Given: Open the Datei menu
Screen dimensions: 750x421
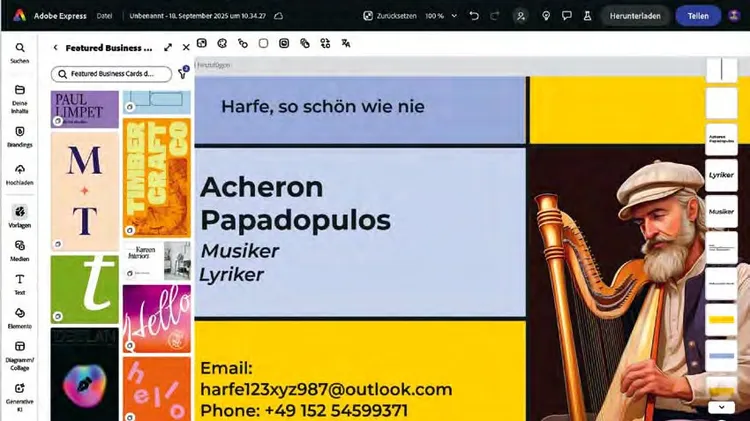Looking at the screenshot, I should (x=106, y=17).
